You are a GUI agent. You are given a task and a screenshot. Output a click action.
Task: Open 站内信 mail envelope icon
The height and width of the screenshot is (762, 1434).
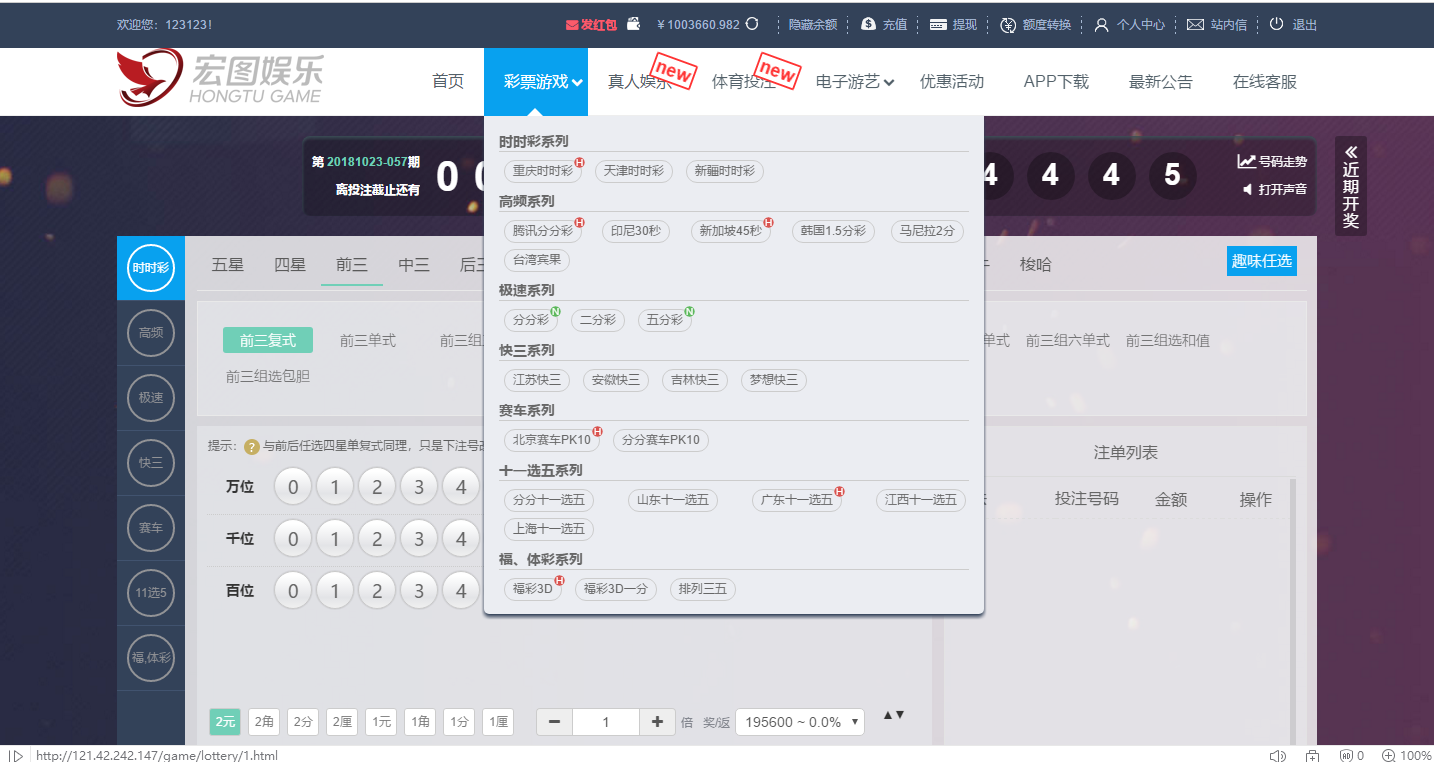(x=1195, y=24)
